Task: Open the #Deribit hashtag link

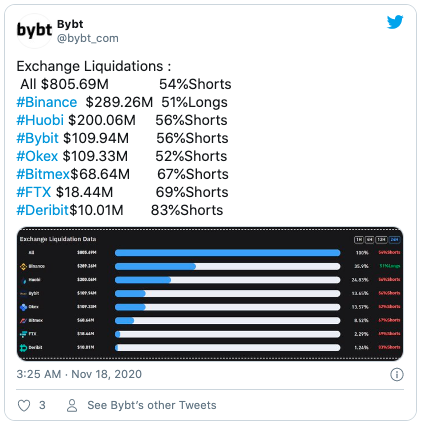Action: tap(42, 210)
